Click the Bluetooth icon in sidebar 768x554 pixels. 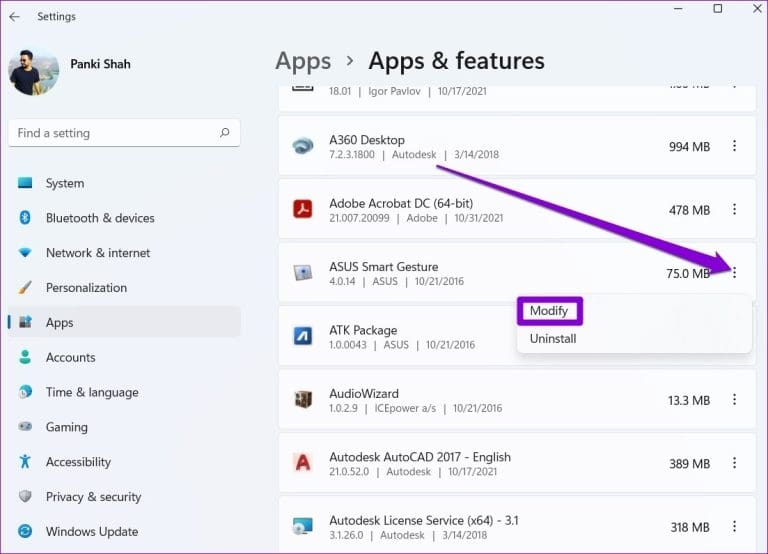(x=25, y=217)
